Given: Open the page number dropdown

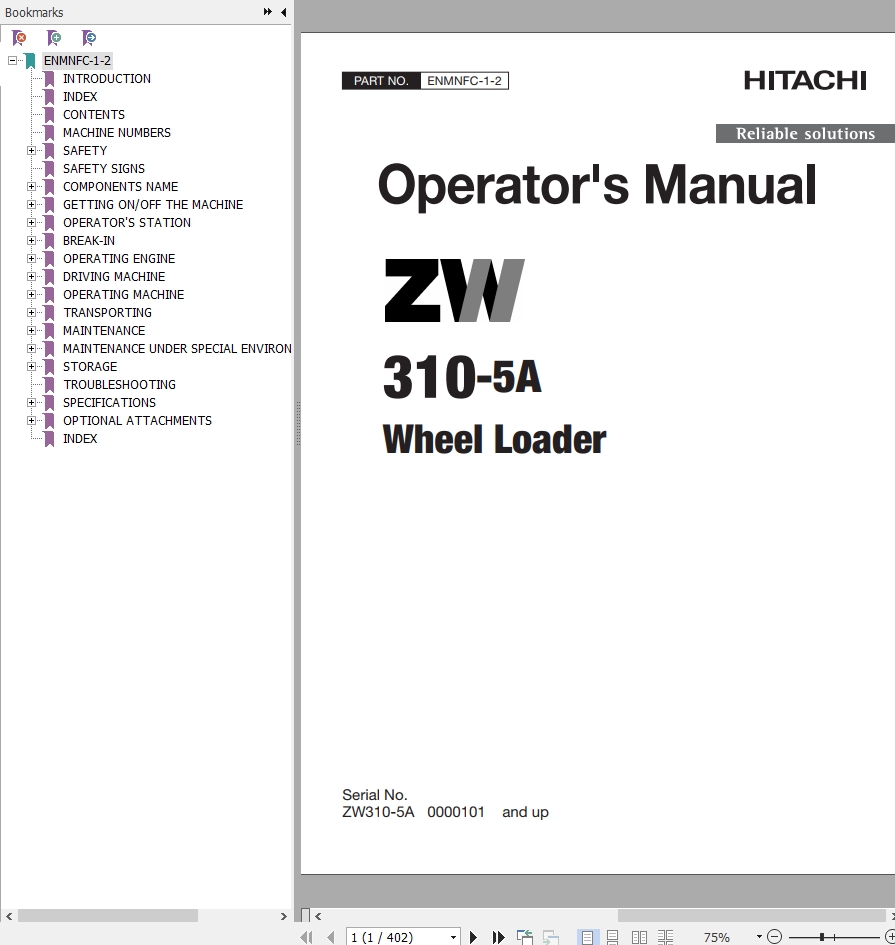Looking at the screenshot, I should pyautogui.click(x=453, y=937).
